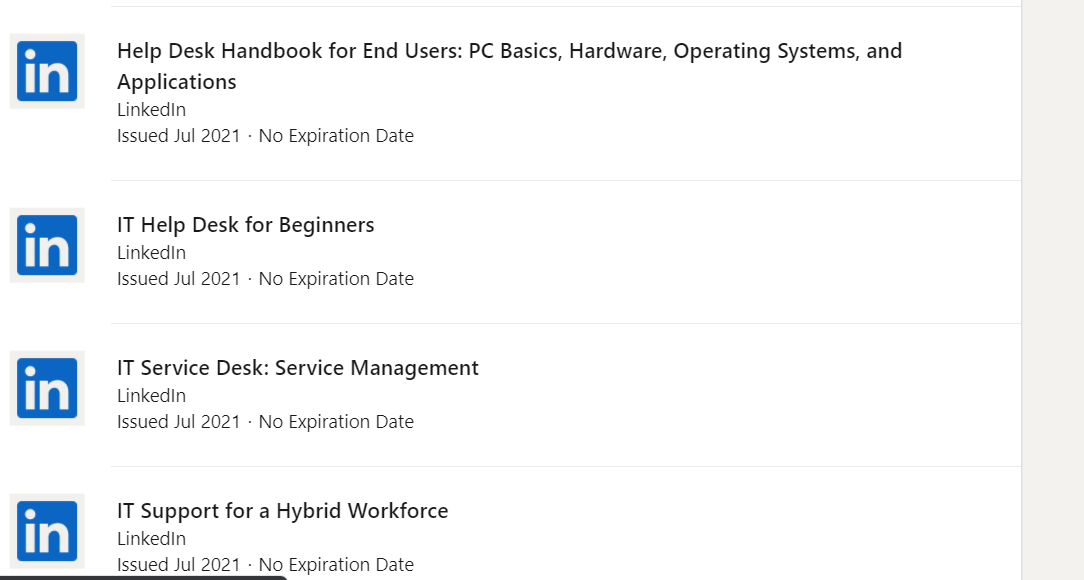1084x580 pixels.
Task: Click the LinkedIn issuer name under IT Support for a Hybrid Workforce
Action: (x=151, y=539)
